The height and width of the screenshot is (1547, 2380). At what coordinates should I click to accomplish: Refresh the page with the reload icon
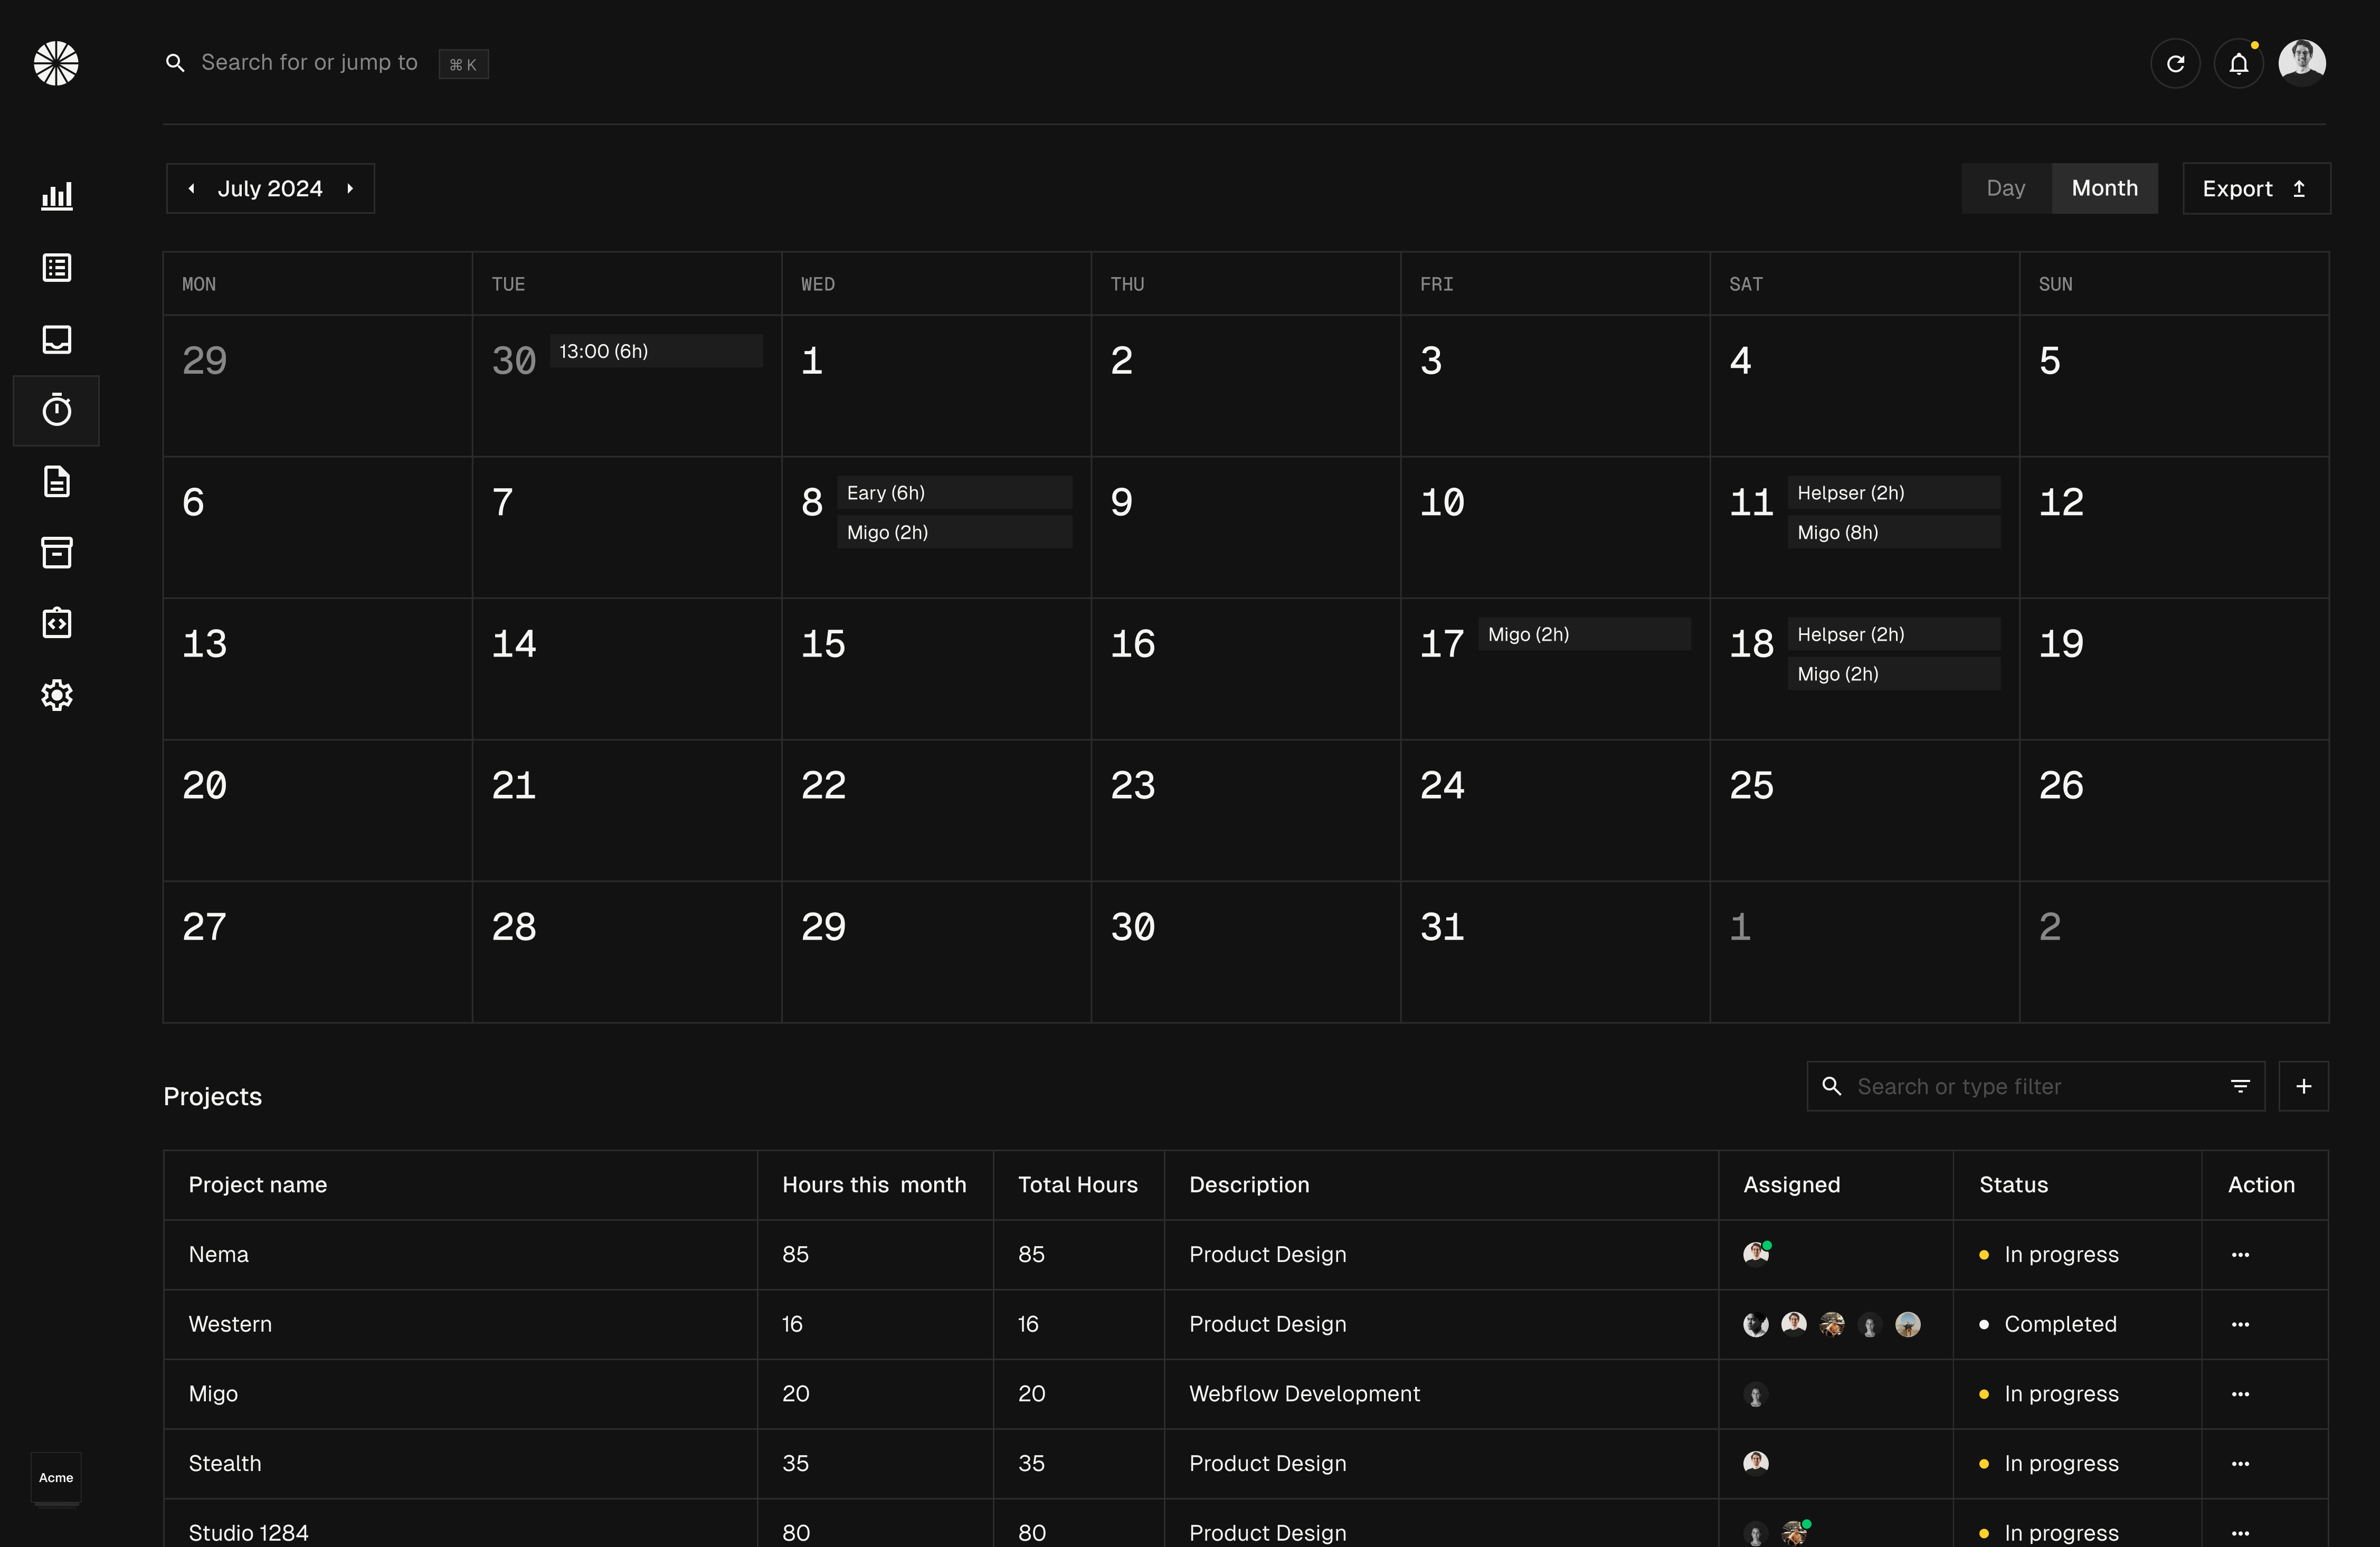coord(2175,63)
